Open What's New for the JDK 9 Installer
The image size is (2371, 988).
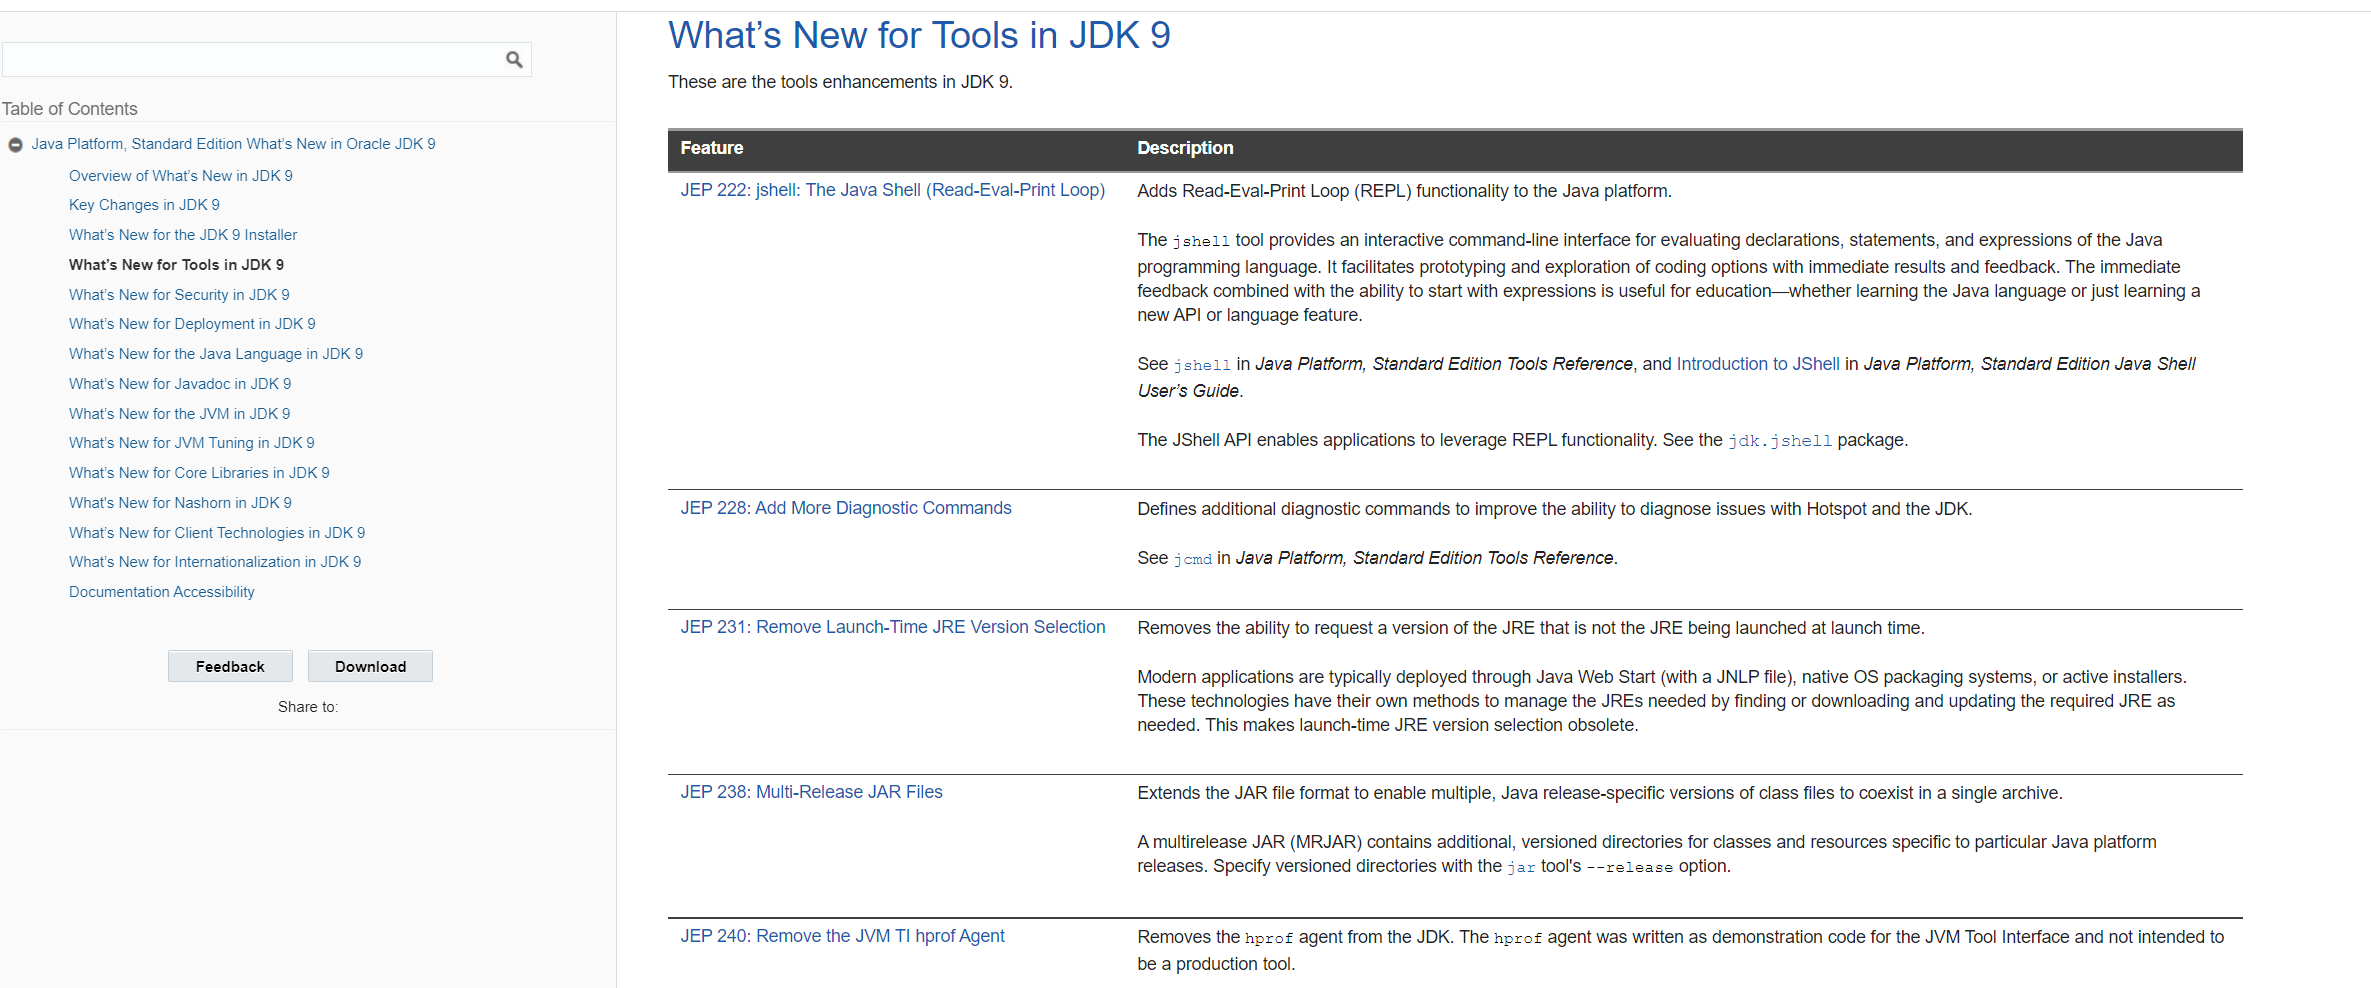[x=183, y=235]
